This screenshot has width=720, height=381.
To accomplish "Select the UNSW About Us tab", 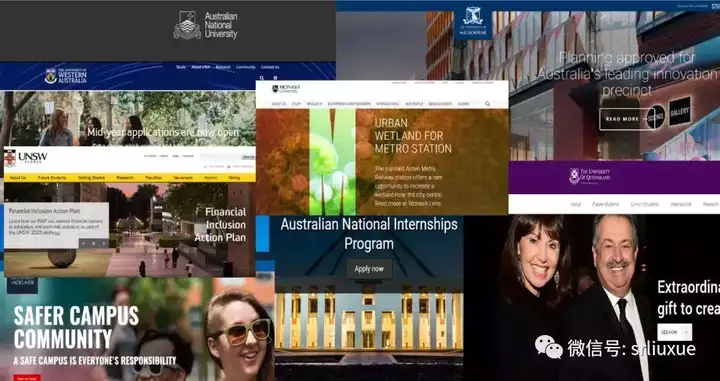I will (x=18, y=178).
